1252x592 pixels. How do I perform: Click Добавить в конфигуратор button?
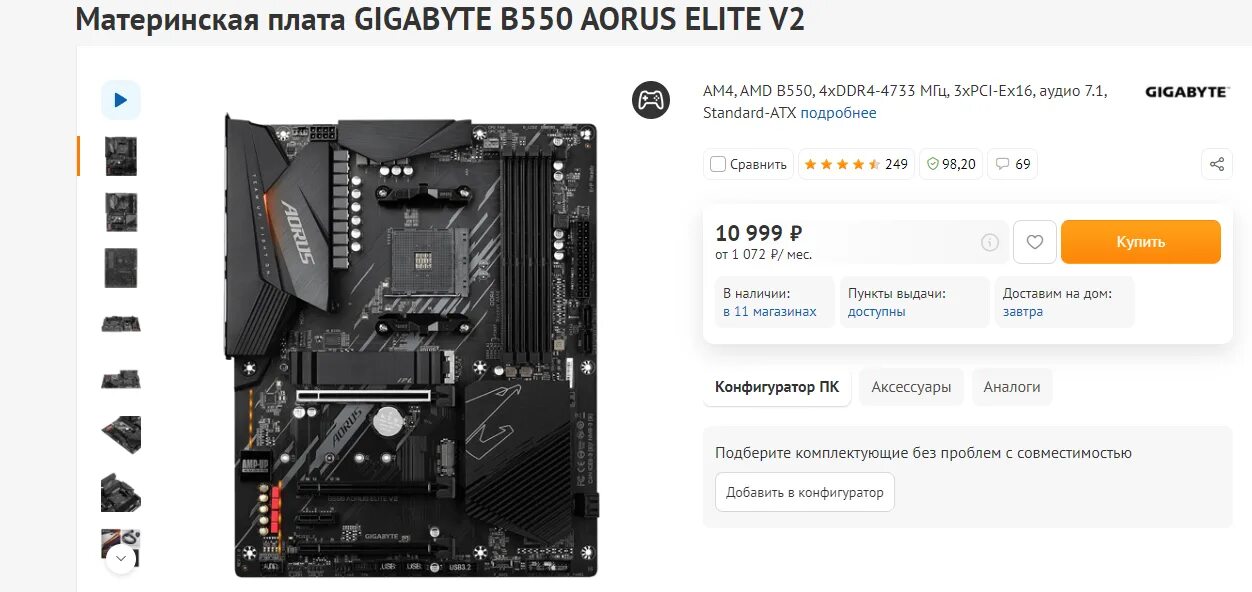805,492
